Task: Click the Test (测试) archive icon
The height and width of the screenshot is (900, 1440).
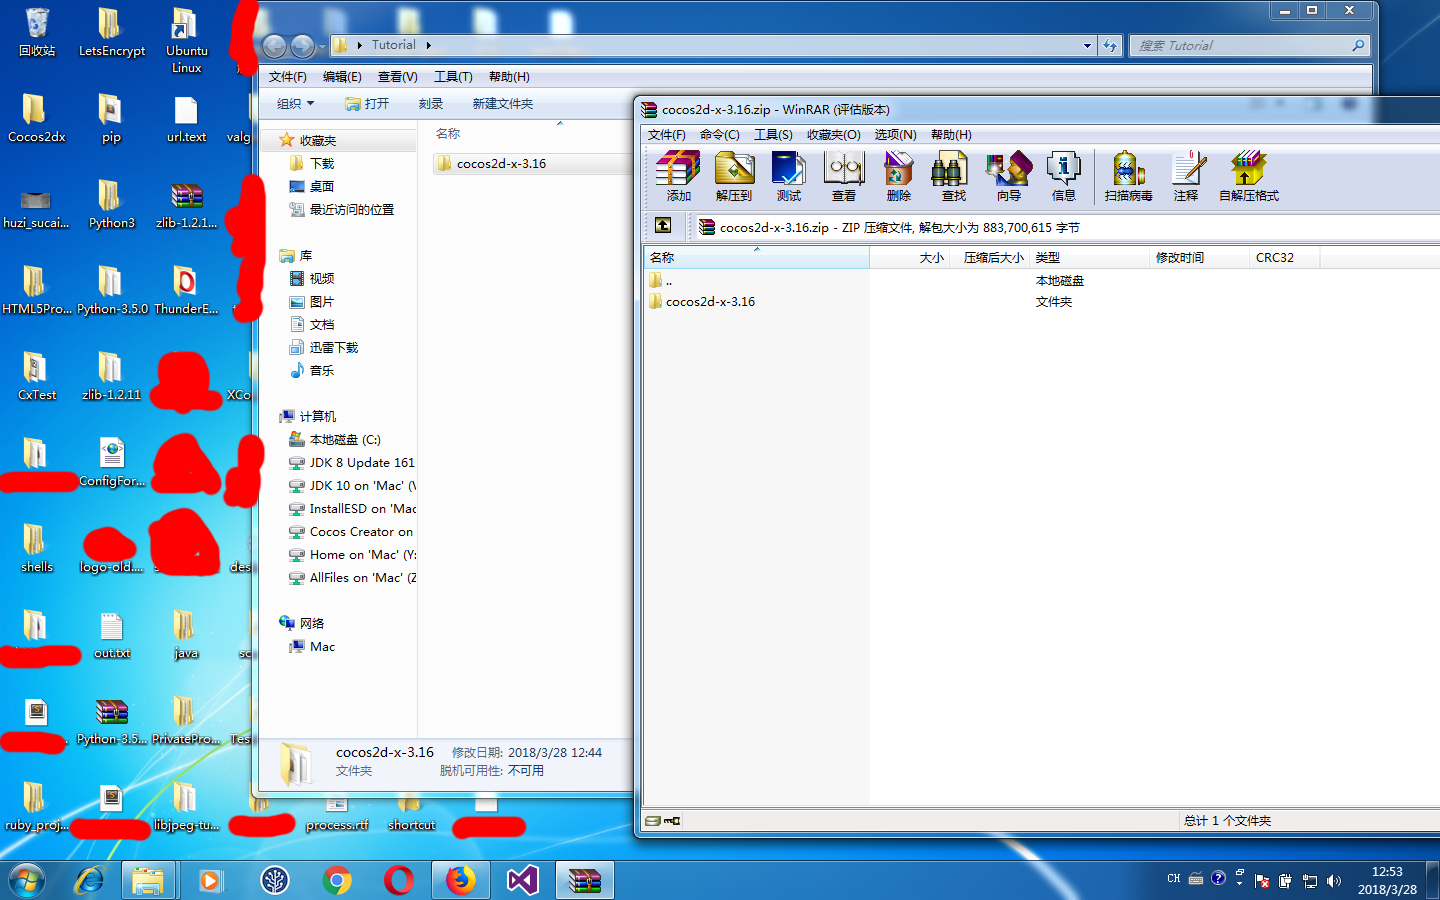Action: [788, 176]
